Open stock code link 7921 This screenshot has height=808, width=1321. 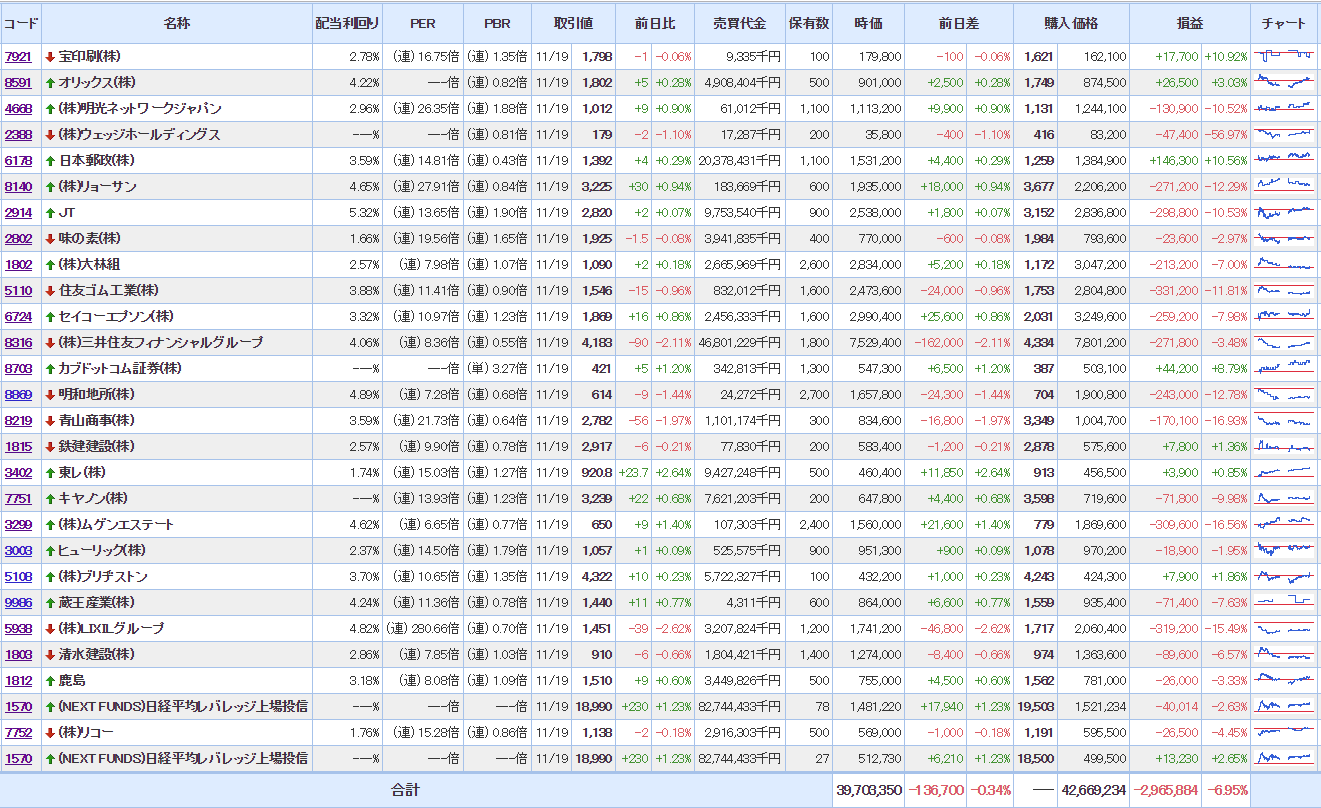point(18,57)
